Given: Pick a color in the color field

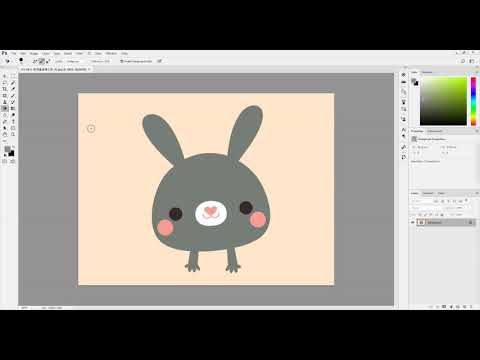Looking at the screenshot, I should coord(443,101).
